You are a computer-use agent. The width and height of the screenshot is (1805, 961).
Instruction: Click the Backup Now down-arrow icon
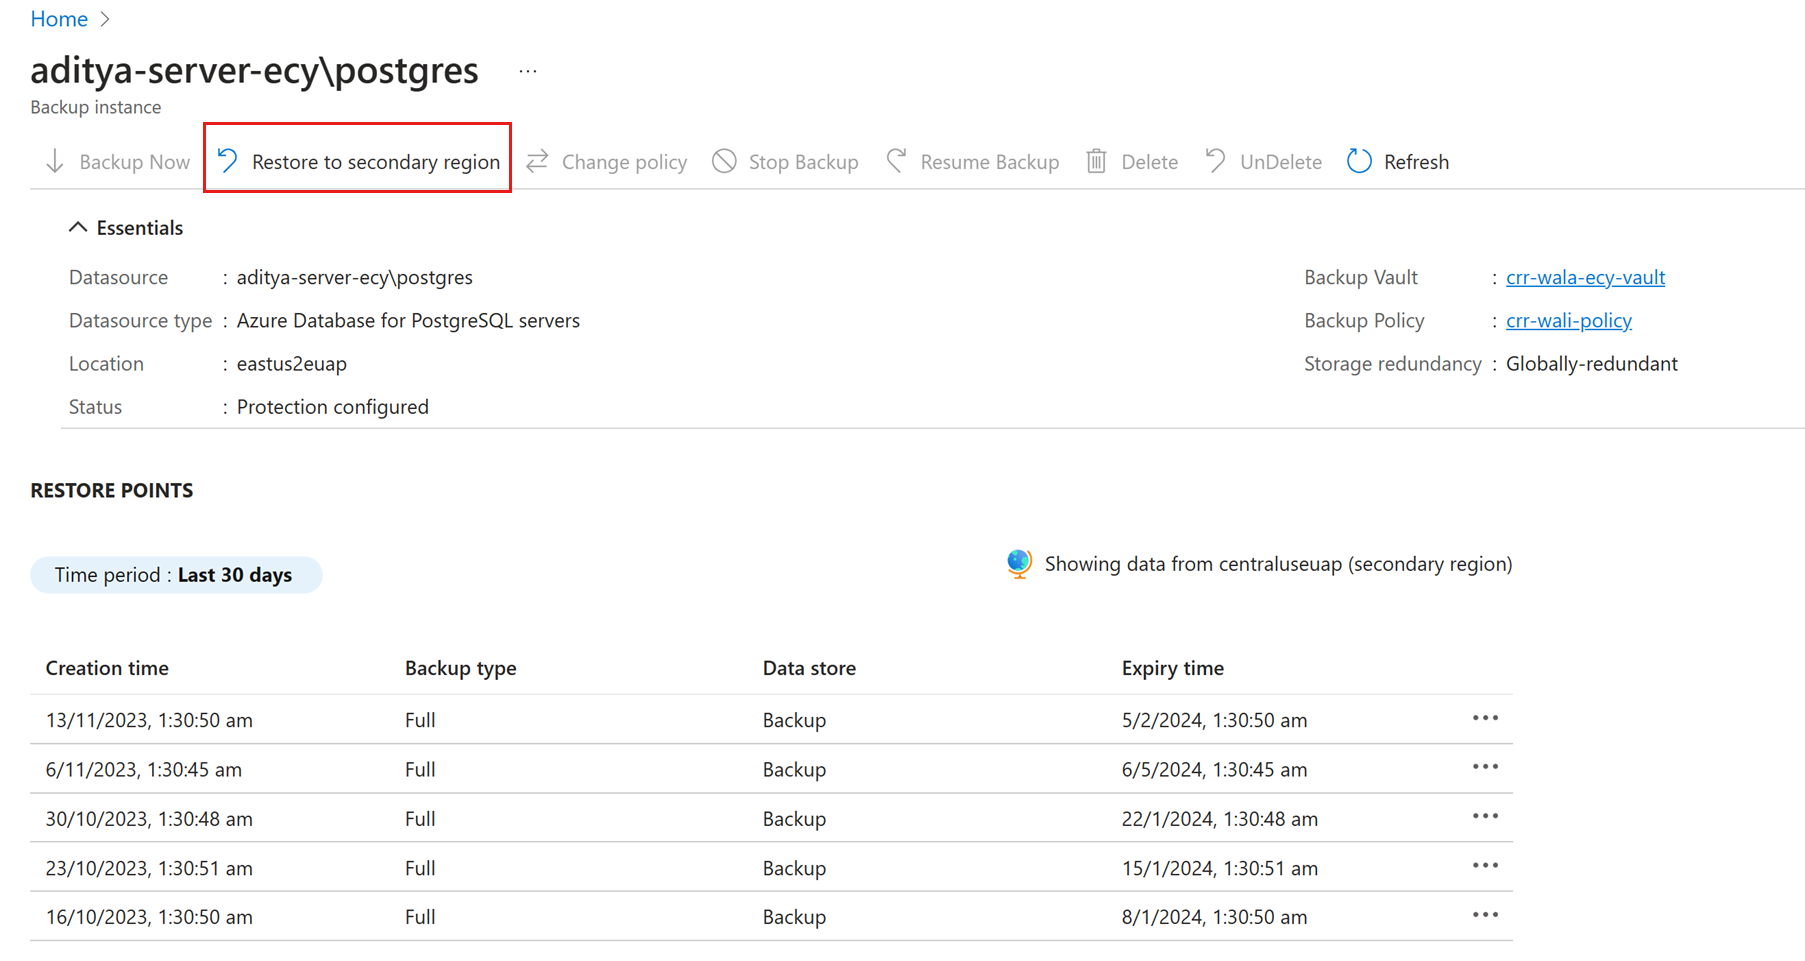(x=55, y=161)
